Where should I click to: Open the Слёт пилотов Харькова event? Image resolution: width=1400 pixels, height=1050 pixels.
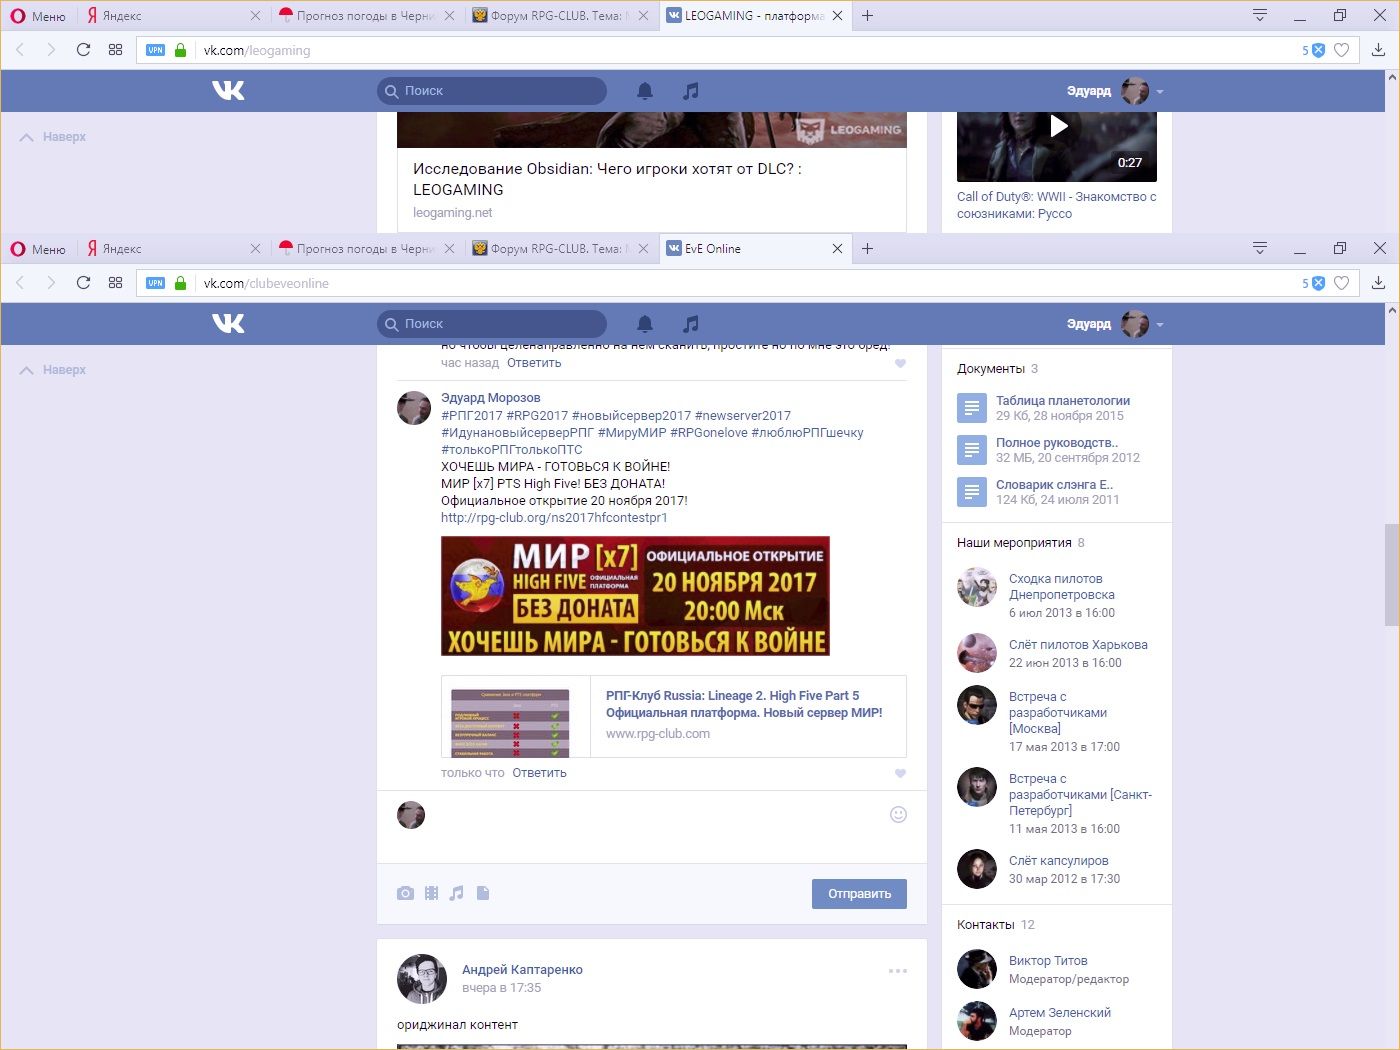point(1078,645)
